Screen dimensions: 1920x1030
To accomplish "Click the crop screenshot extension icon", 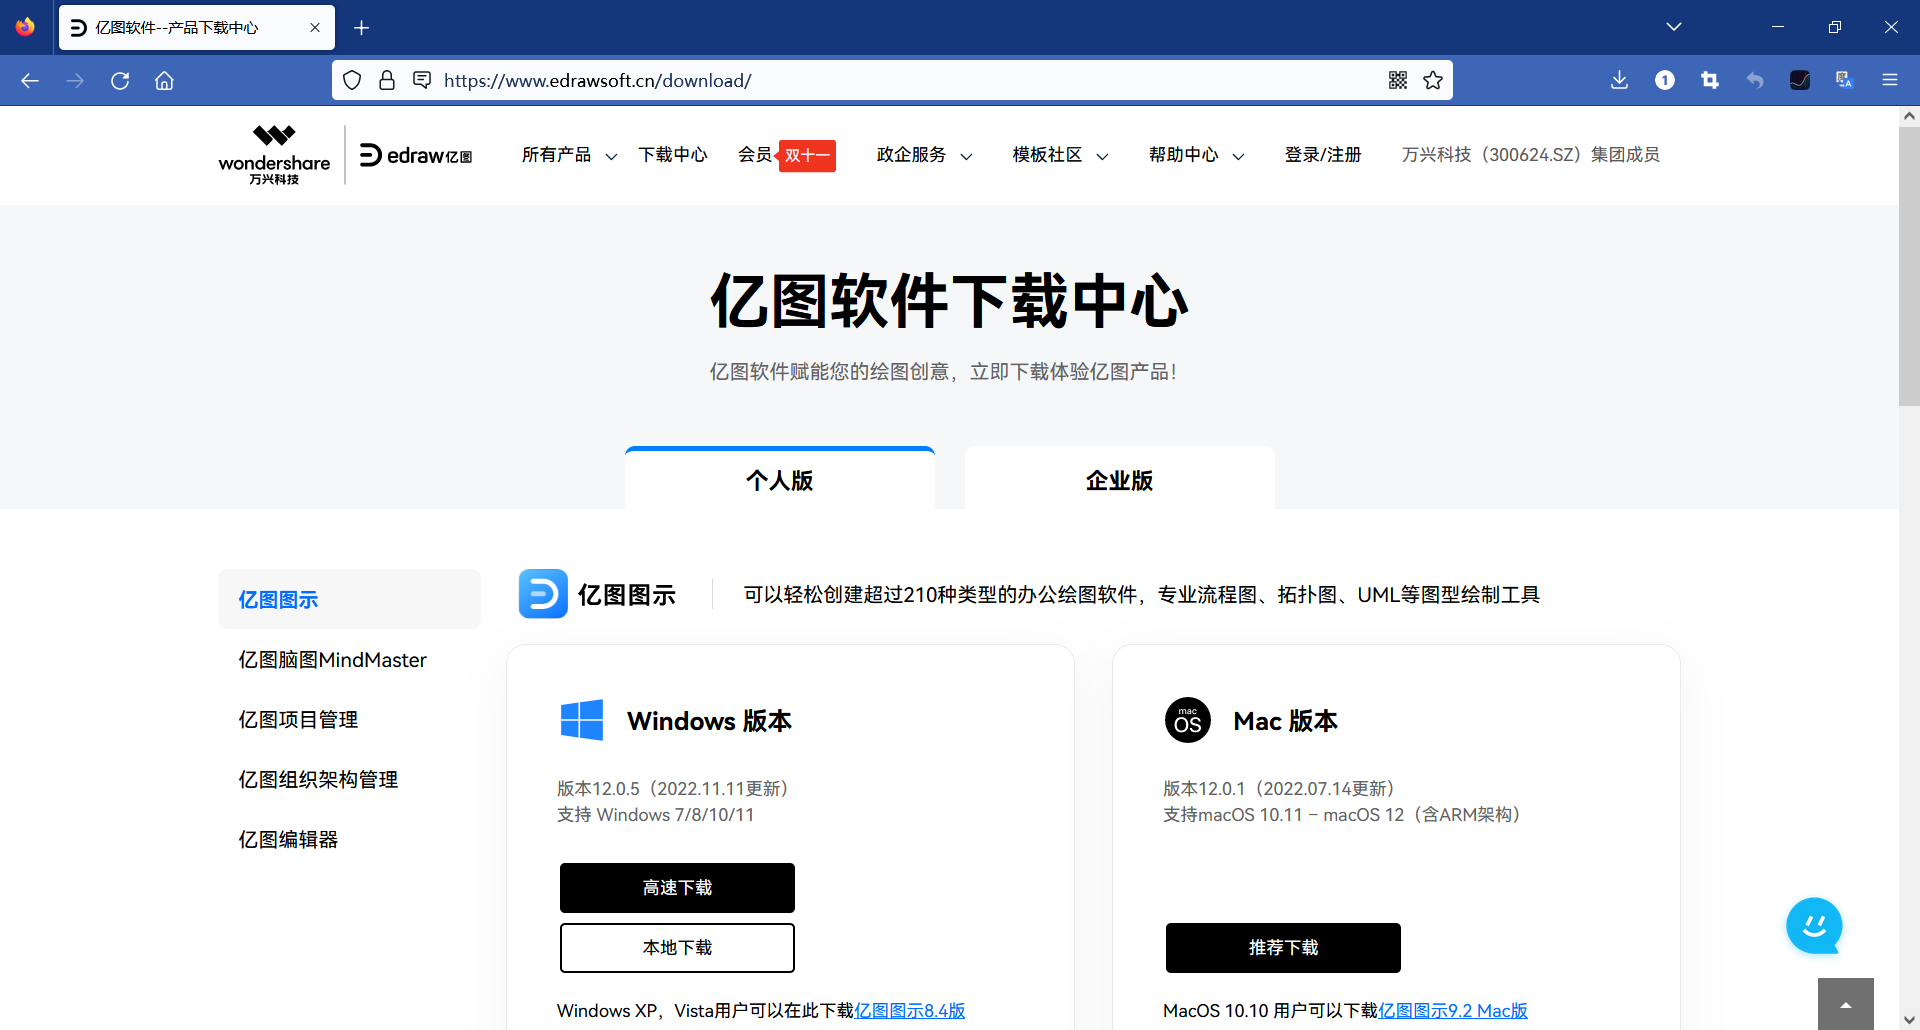I will pos(1710,80).
